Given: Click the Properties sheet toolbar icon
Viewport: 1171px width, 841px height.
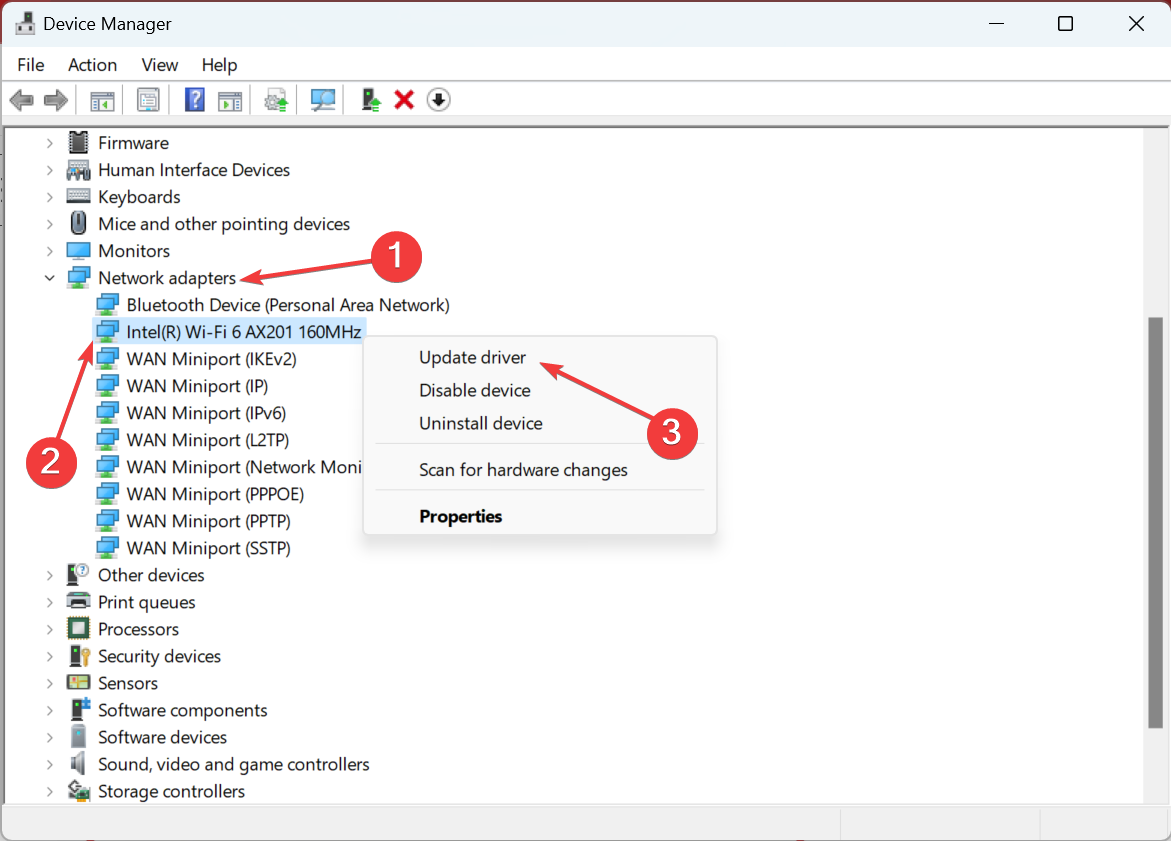Looking at the screenshot, I should (x=148, y=99).
